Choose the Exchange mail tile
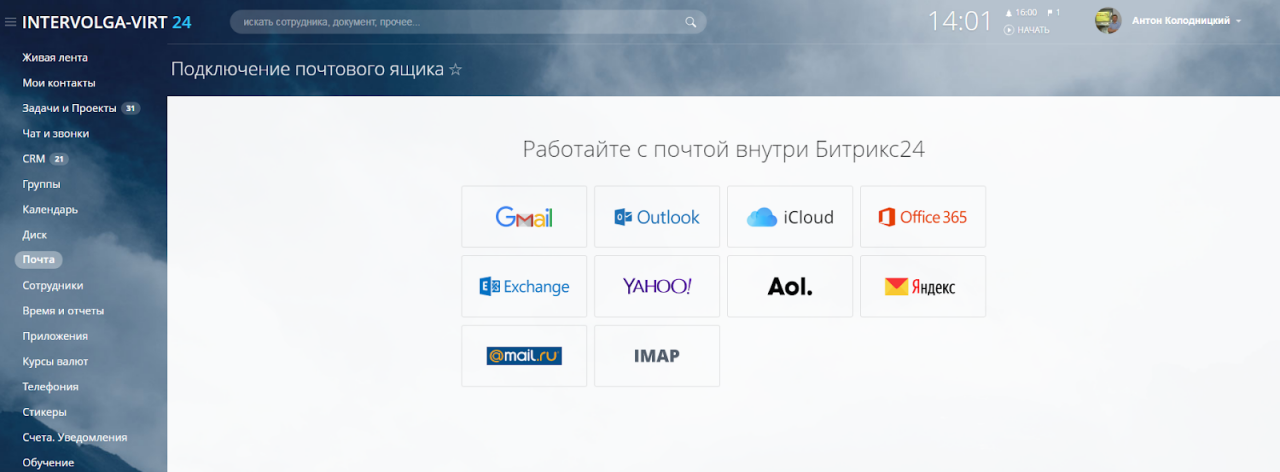 tap(524, 287)
